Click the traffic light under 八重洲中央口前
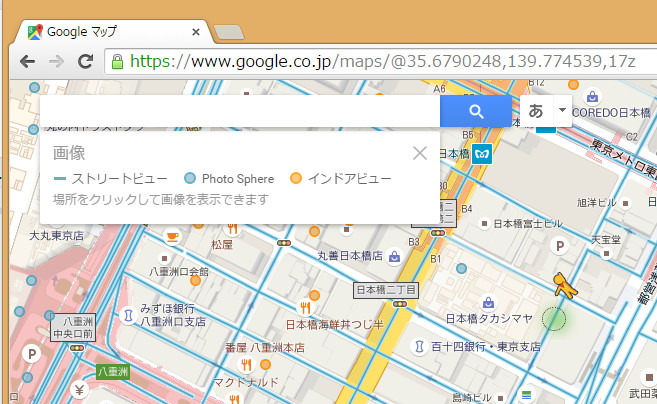 click(77, 348)
